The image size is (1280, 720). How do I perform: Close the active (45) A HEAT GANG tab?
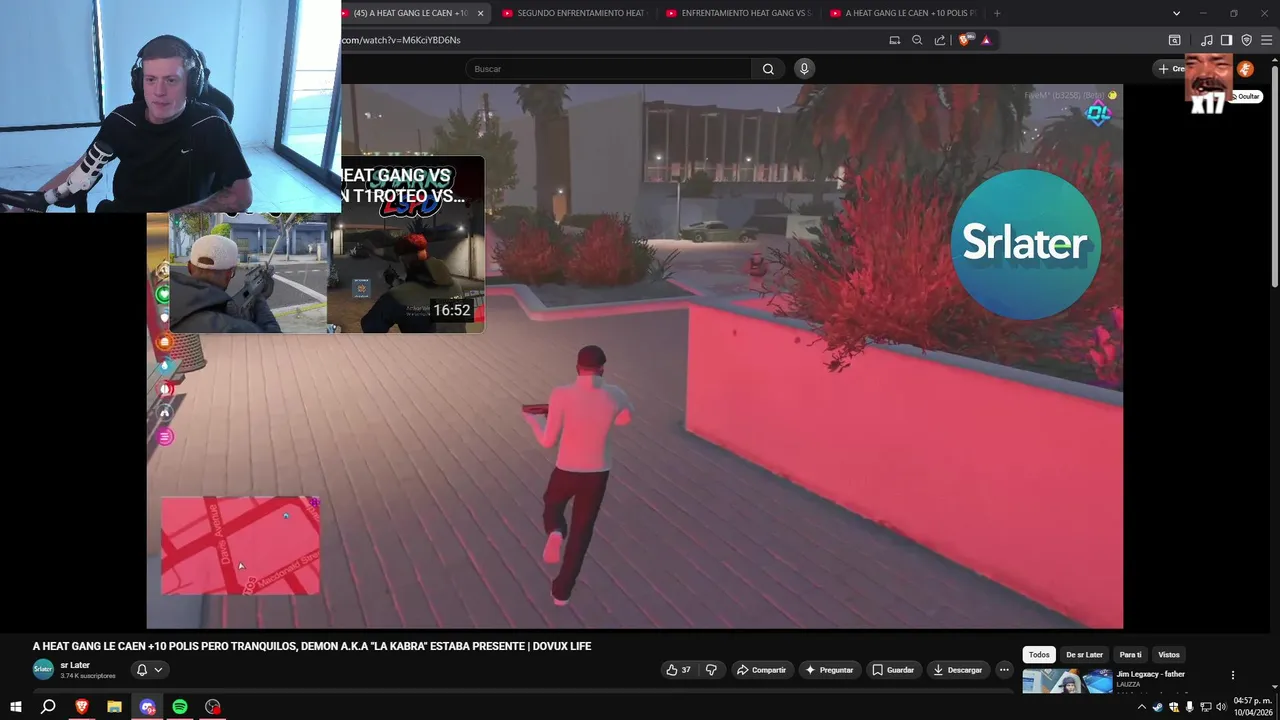coord(480,13)
